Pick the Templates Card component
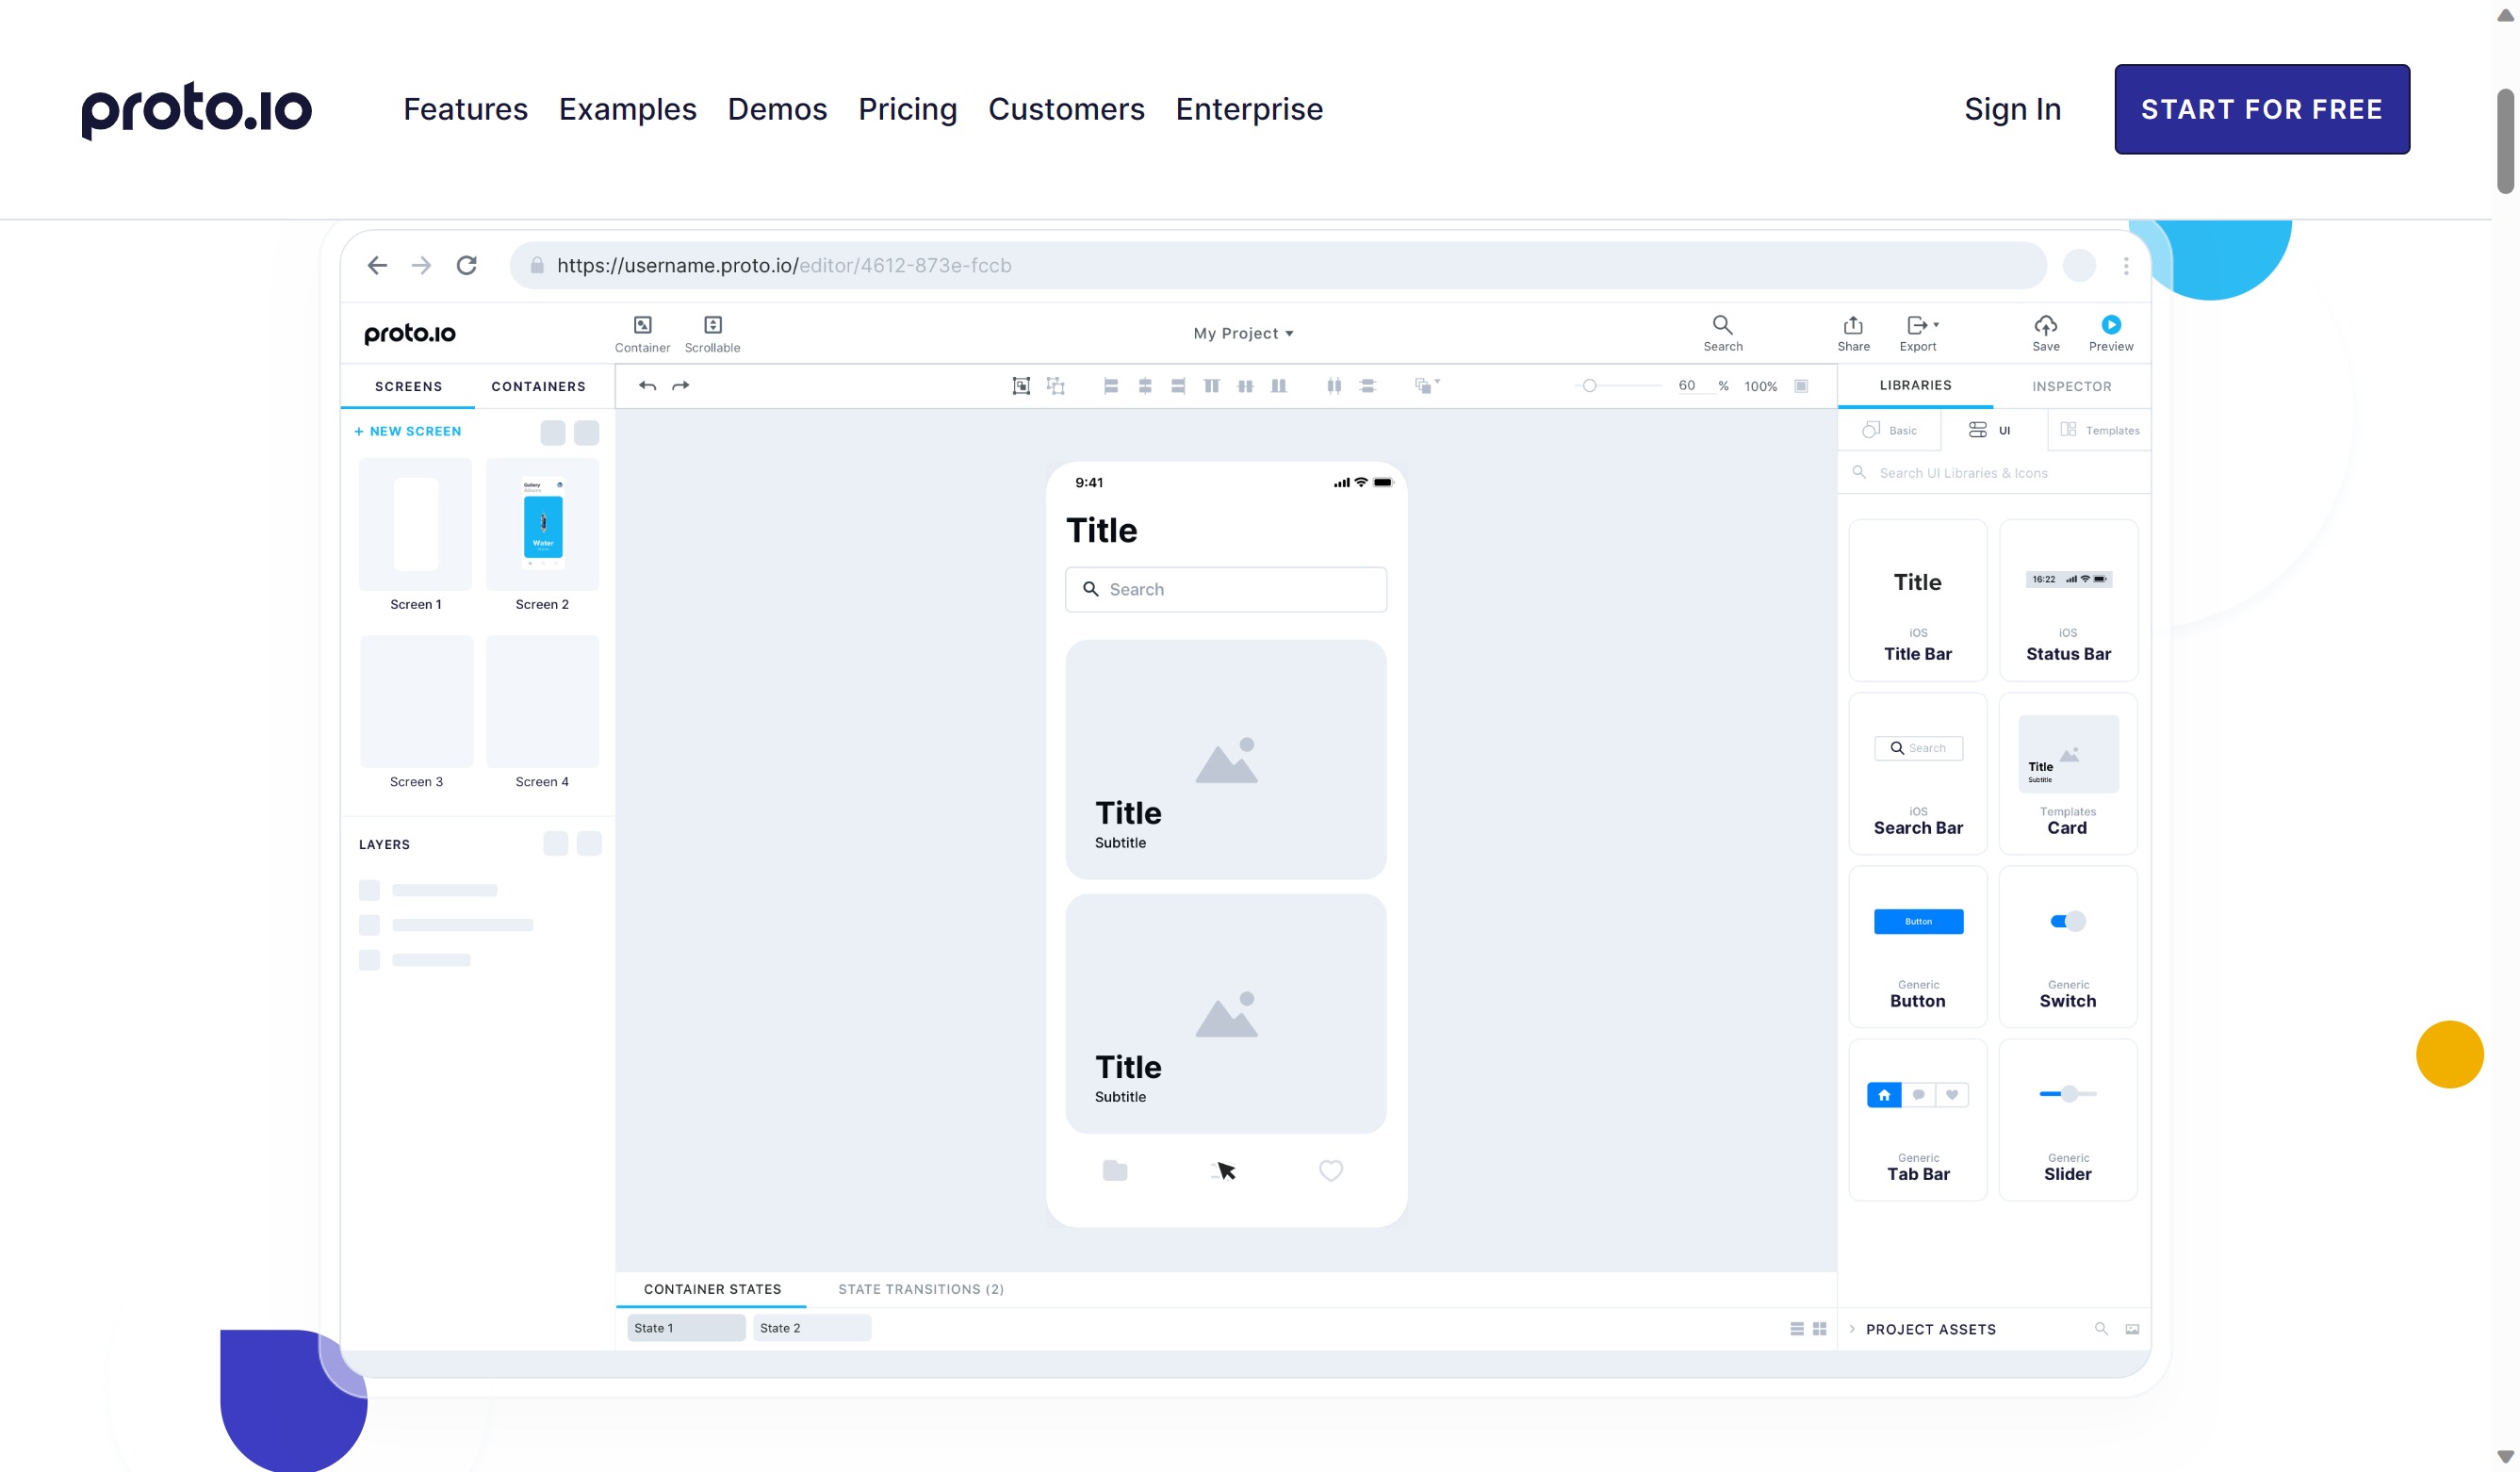 click(x=2067, y=773)
